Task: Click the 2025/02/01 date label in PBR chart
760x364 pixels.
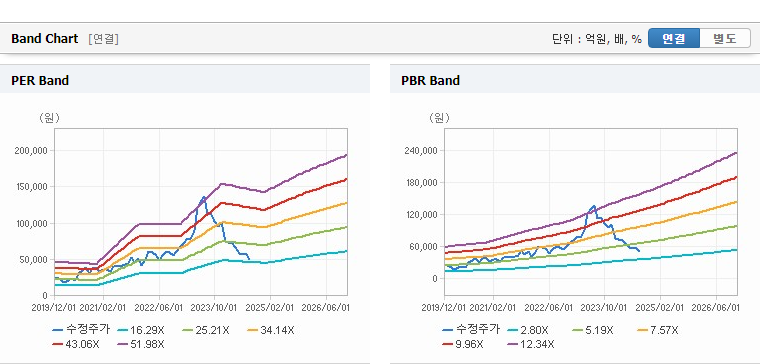Action: tap(660, 308)
